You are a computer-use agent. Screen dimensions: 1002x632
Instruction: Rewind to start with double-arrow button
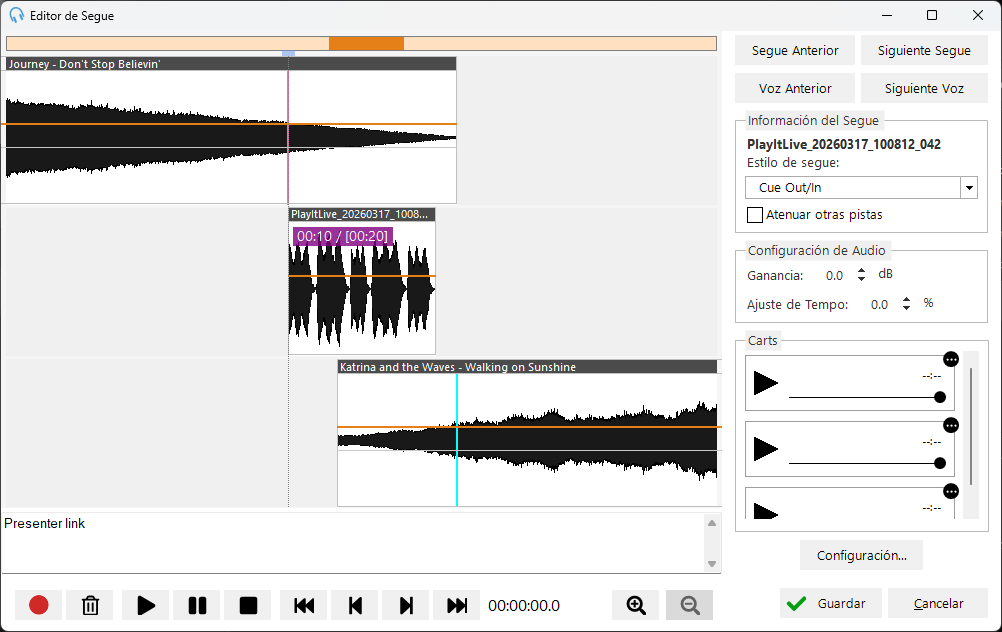tap(304, 605)
